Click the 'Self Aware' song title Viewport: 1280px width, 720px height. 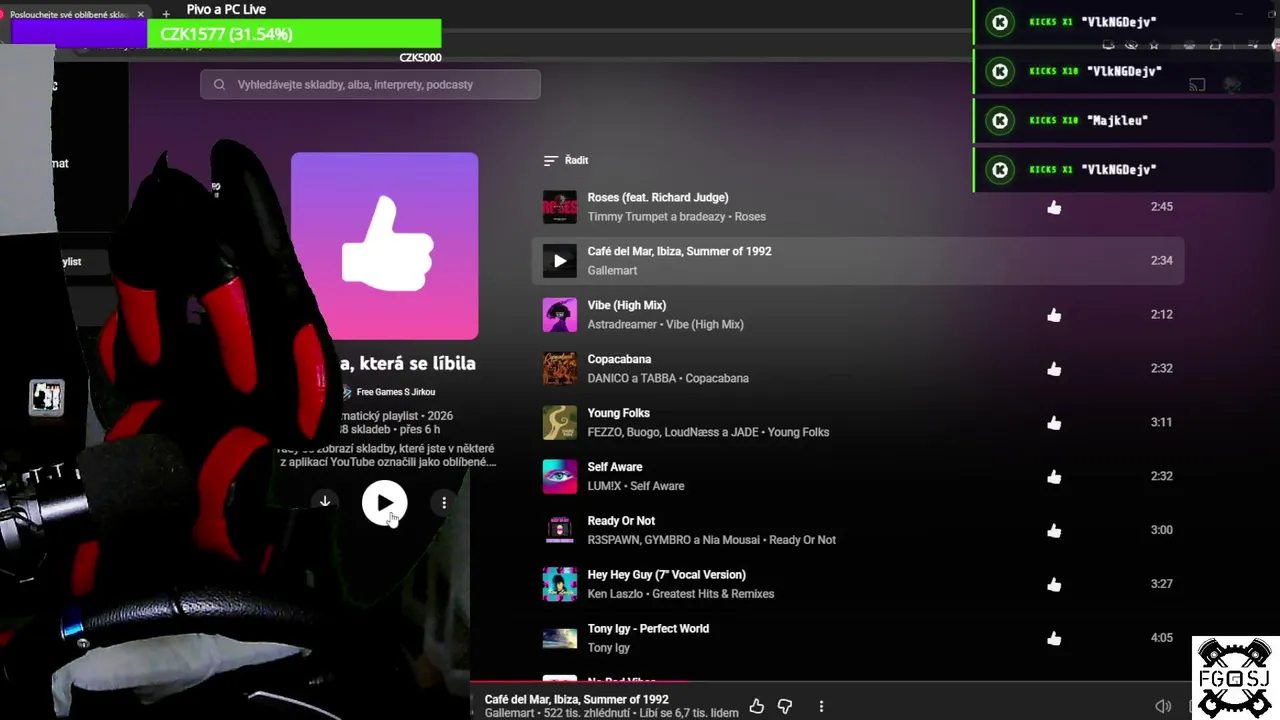(x=615, y=468)
